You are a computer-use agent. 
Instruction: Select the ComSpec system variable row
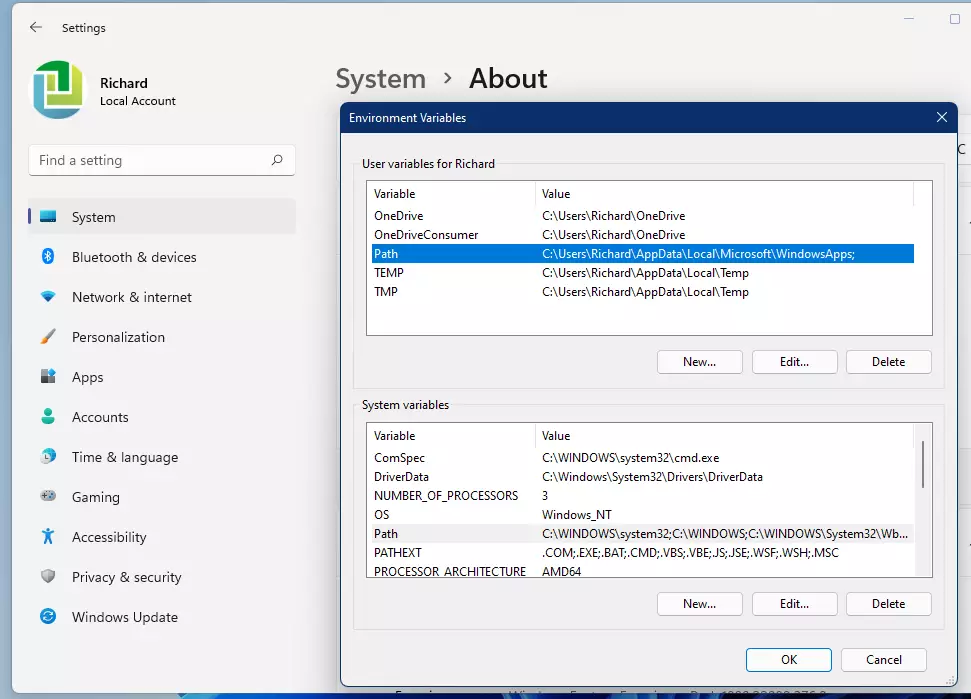643,458
